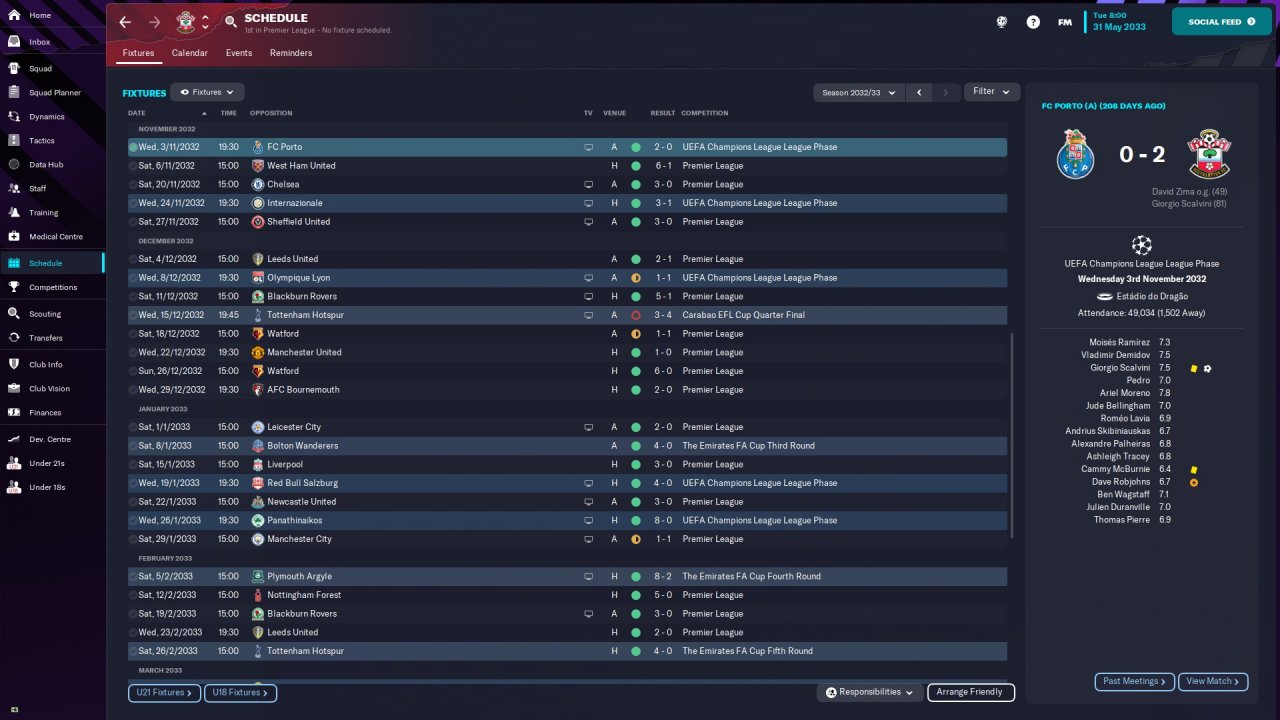The height and width of the screenshot is (720, 1280).
Task: Open the help question mark icon
Action: [1033, 22]
